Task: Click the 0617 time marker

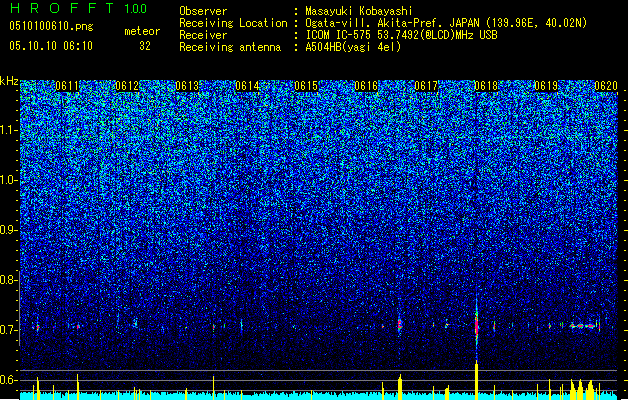Action: click(x=426, y=86)
